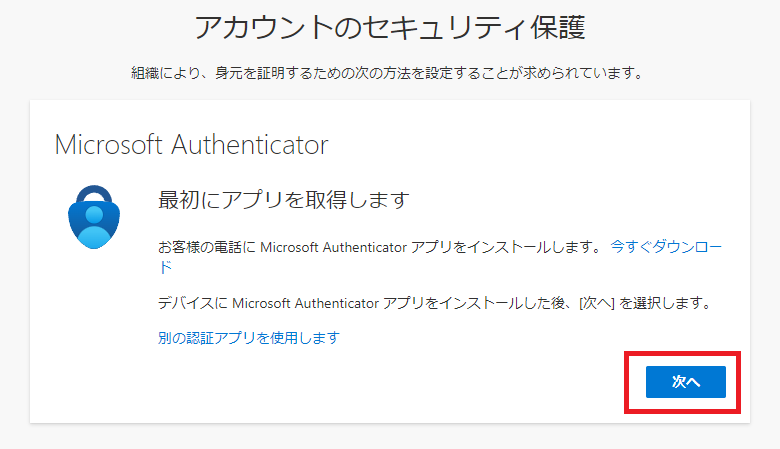This screenshot has height=449, width=780.
Task: Click the Microsoft Authenticator card heading
Action: click(x=192, y=145)
